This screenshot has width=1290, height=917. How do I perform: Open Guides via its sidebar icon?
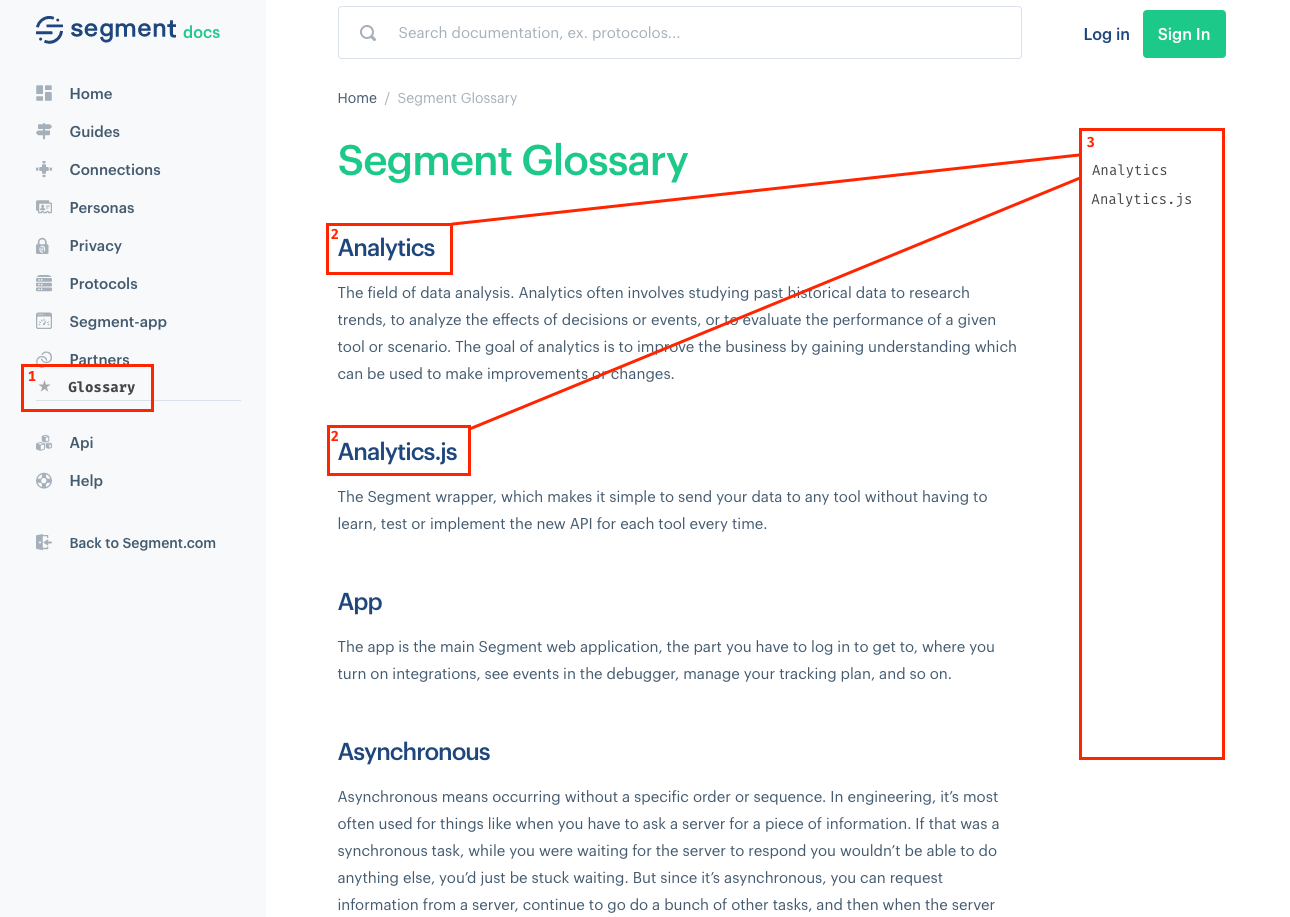[x=44, y=131]
